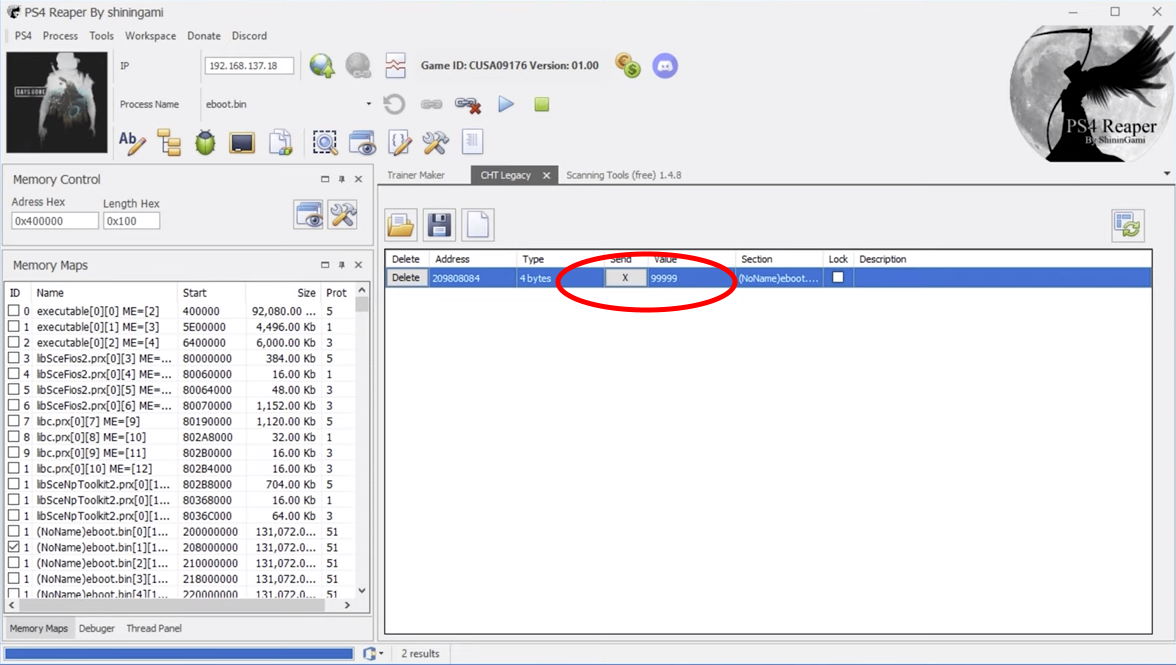Open the Process Name dropdown arrow
The image size is (1176, 665).
(368, 104)
